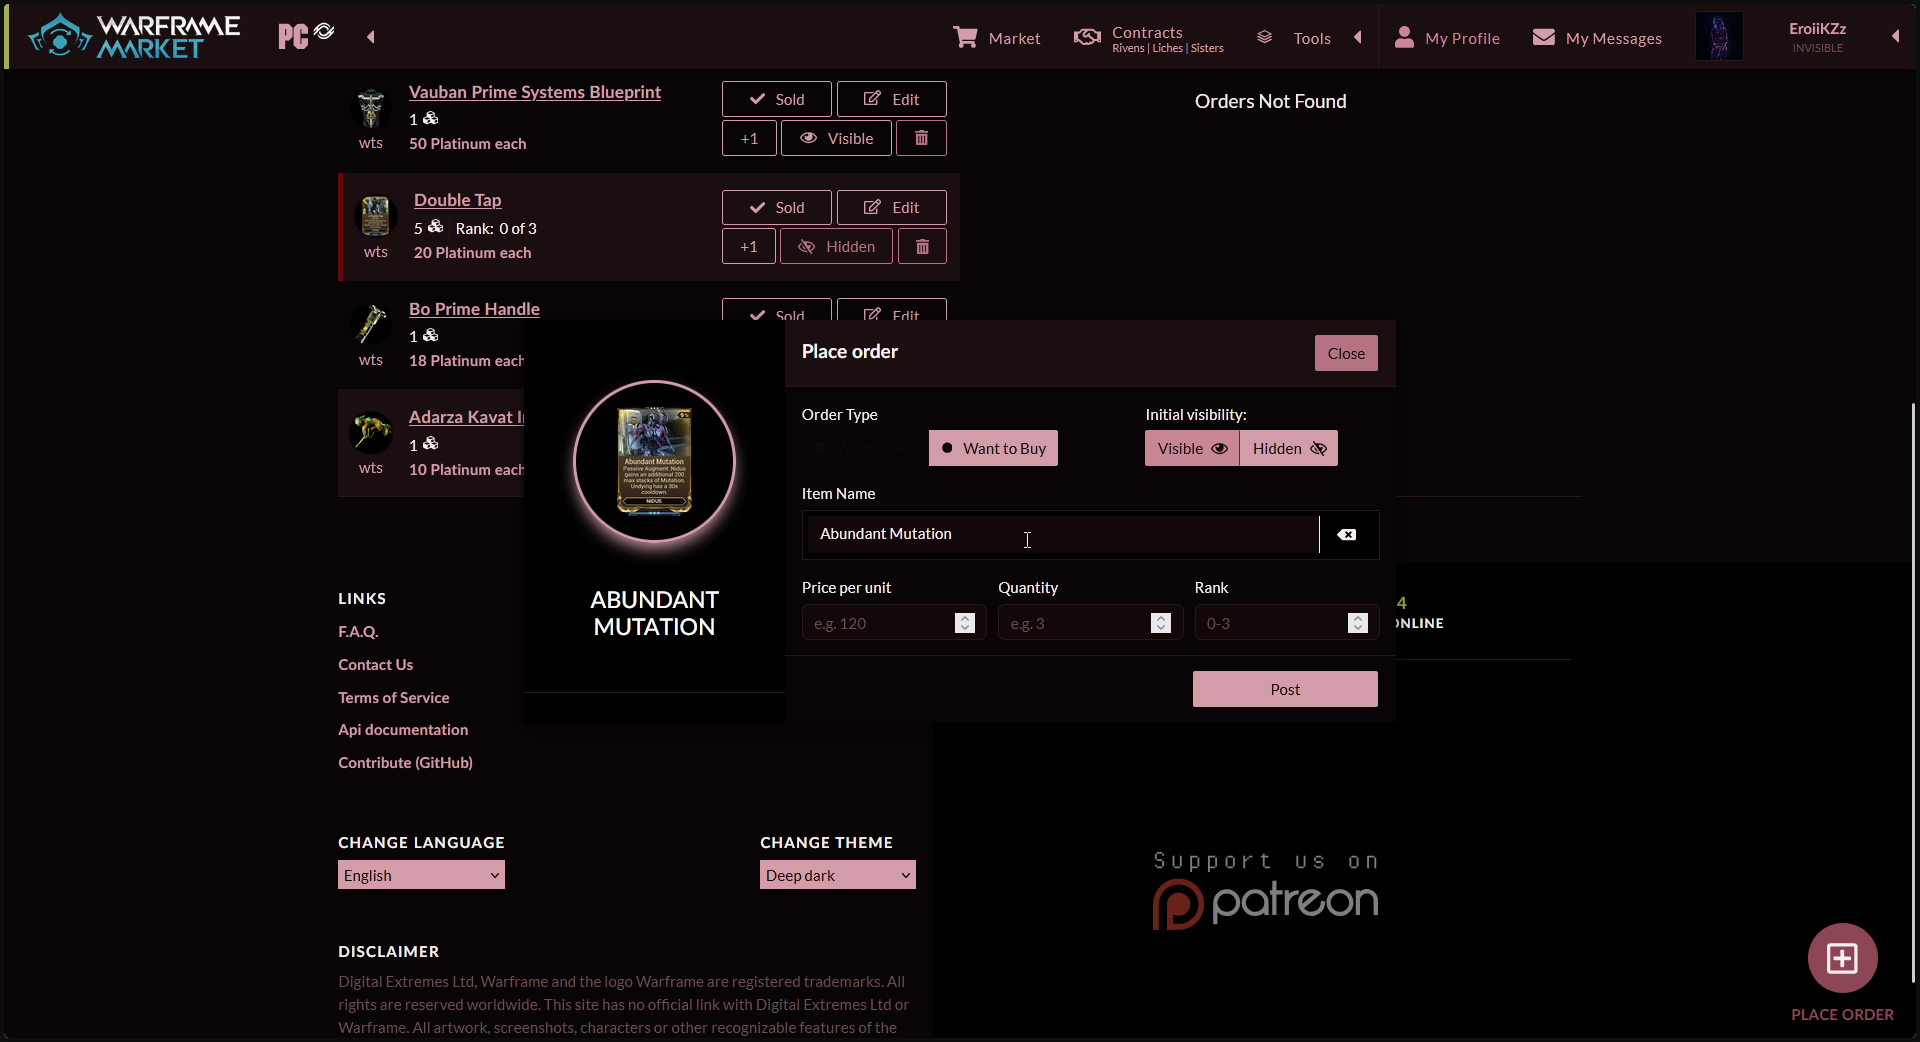Screen dimensions: 1920x1042
Task: Select Want to Buy order type
Action: tap(993, 448)
